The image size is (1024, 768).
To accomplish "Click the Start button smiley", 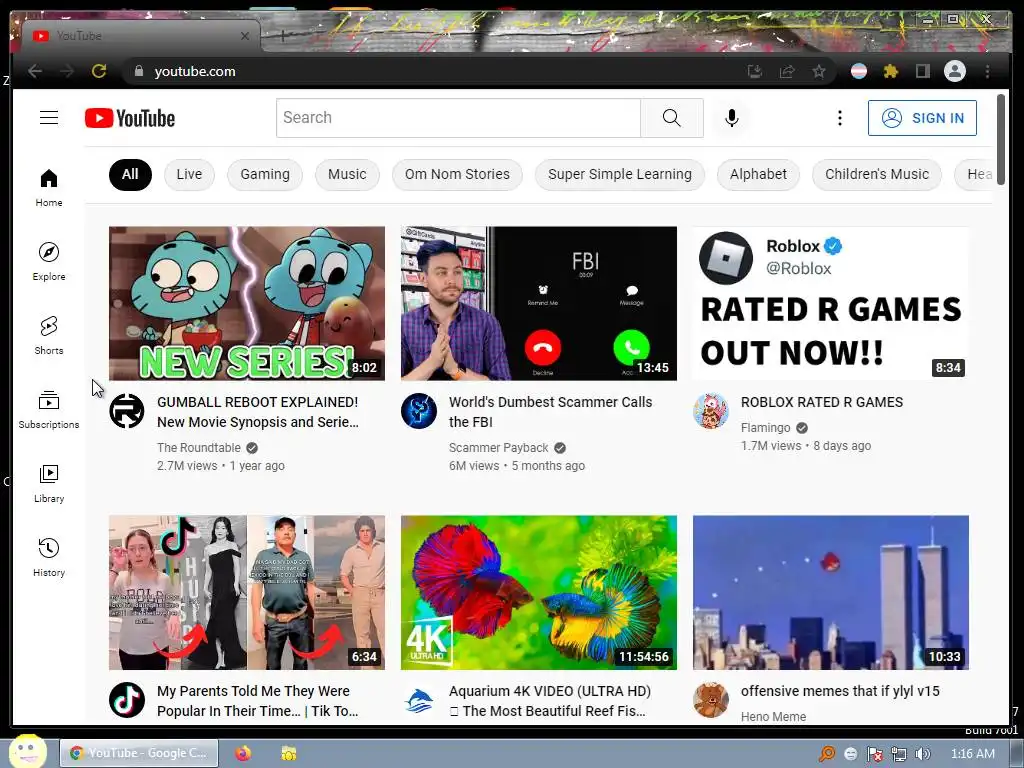I will pyautogui.click(x=27, y=751).
